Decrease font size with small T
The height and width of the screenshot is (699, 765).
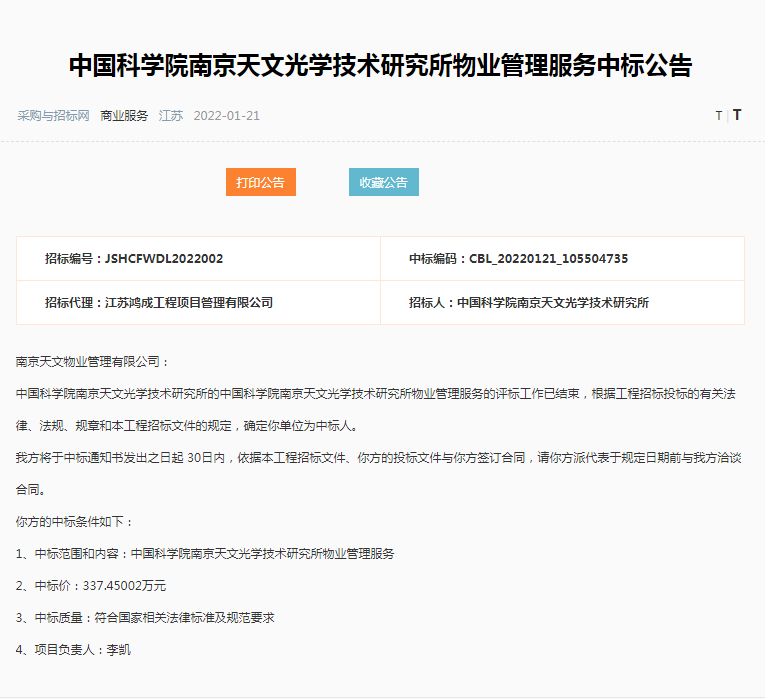click(x=718, y=116)
